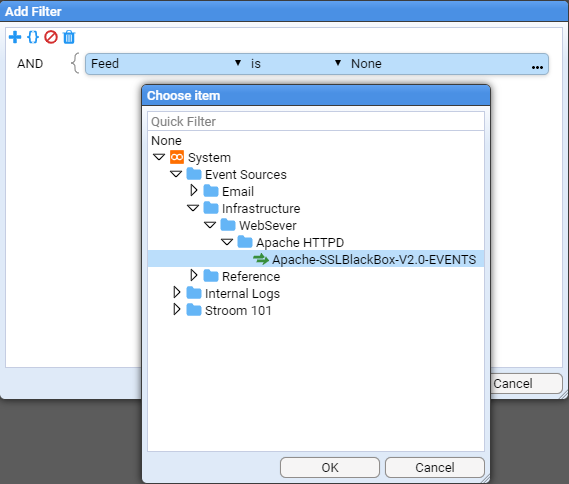Collapse the Infrastructure folder node

click(x=193, y=208)
